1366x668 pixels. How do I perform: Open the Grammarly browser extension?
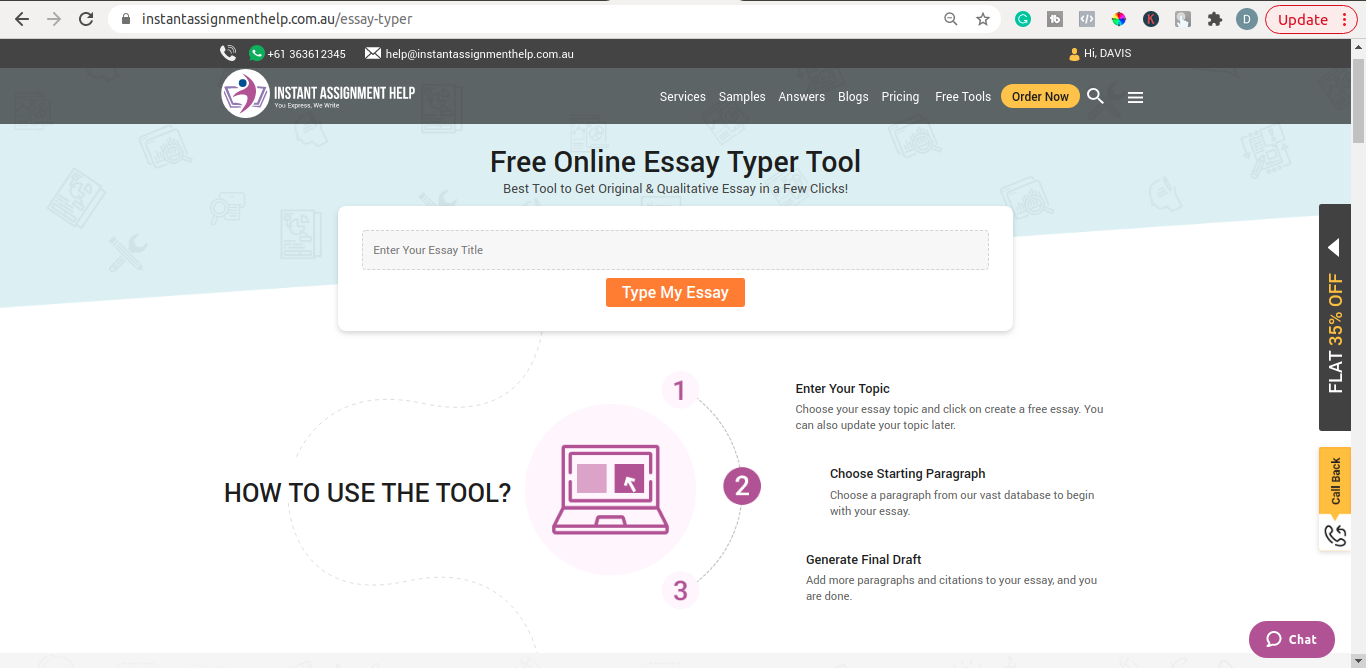(1022, 18)
